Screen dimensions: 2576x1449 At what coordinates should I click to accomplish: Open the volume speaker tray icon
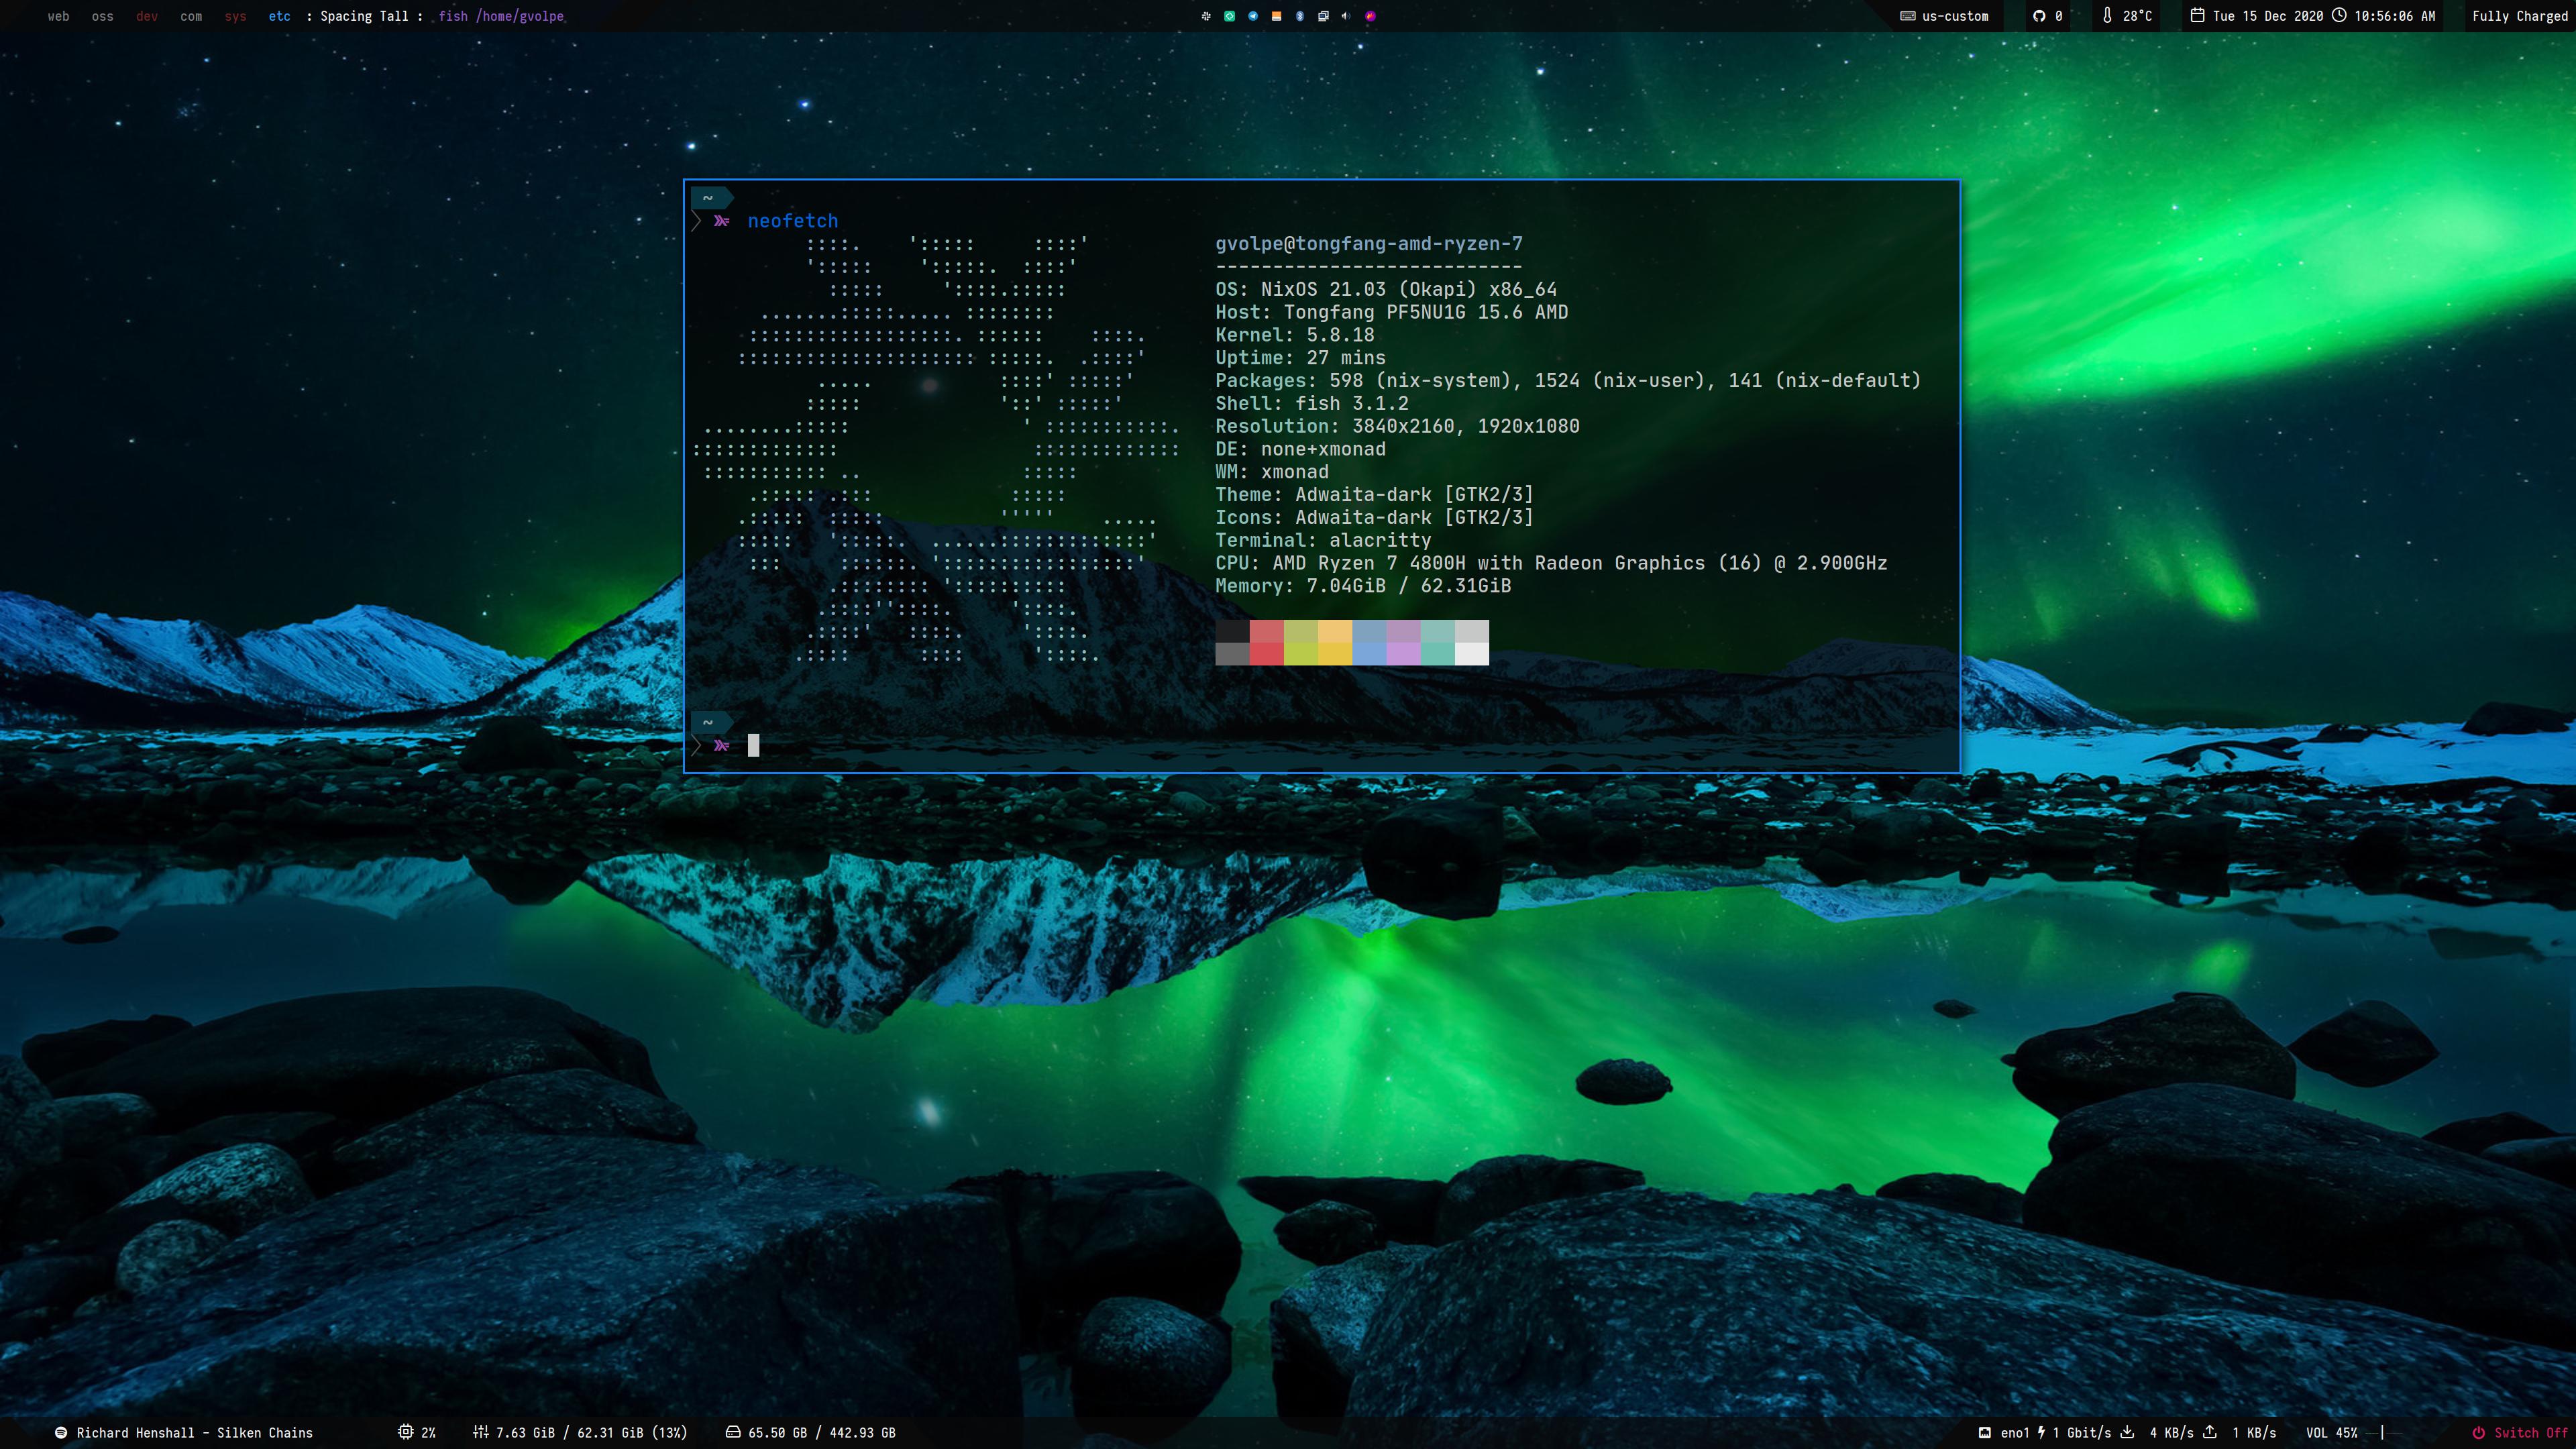click(1346, 16)
